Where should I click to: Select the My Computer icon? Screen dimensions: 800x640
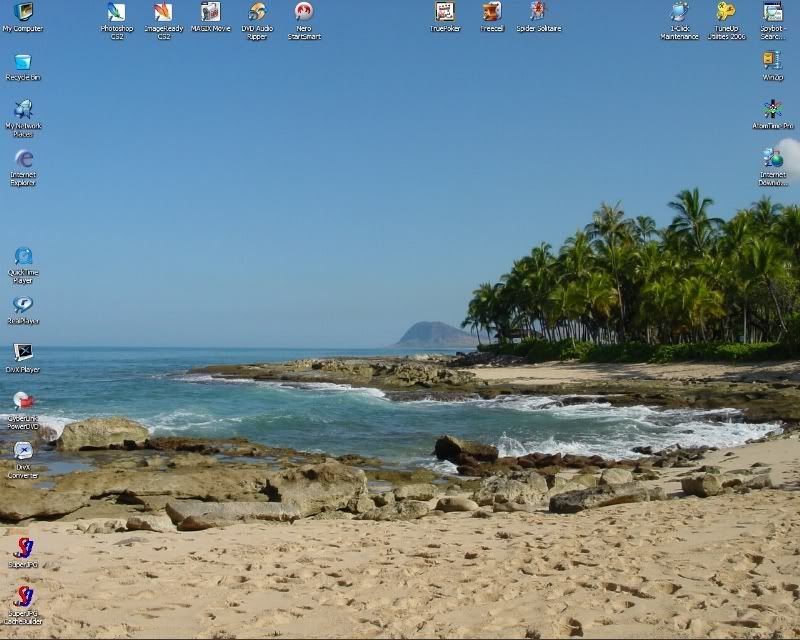coord(22,14)
